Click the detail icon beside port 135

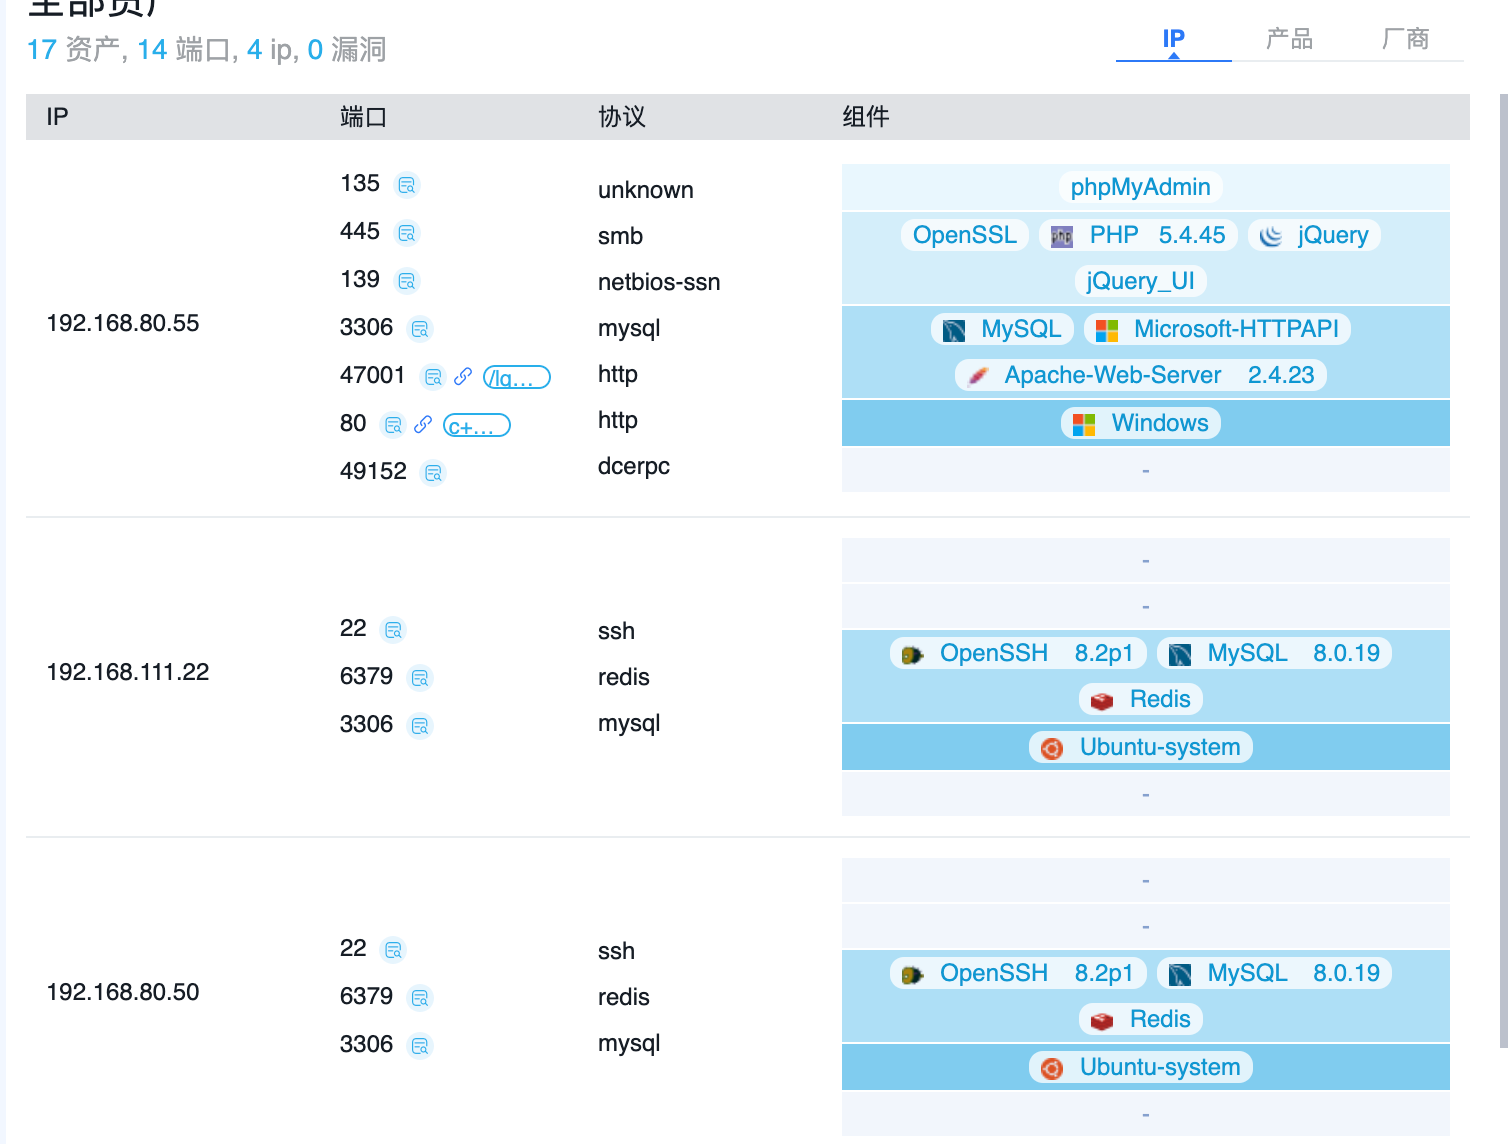pyautogui.click(x=406, y=185)
